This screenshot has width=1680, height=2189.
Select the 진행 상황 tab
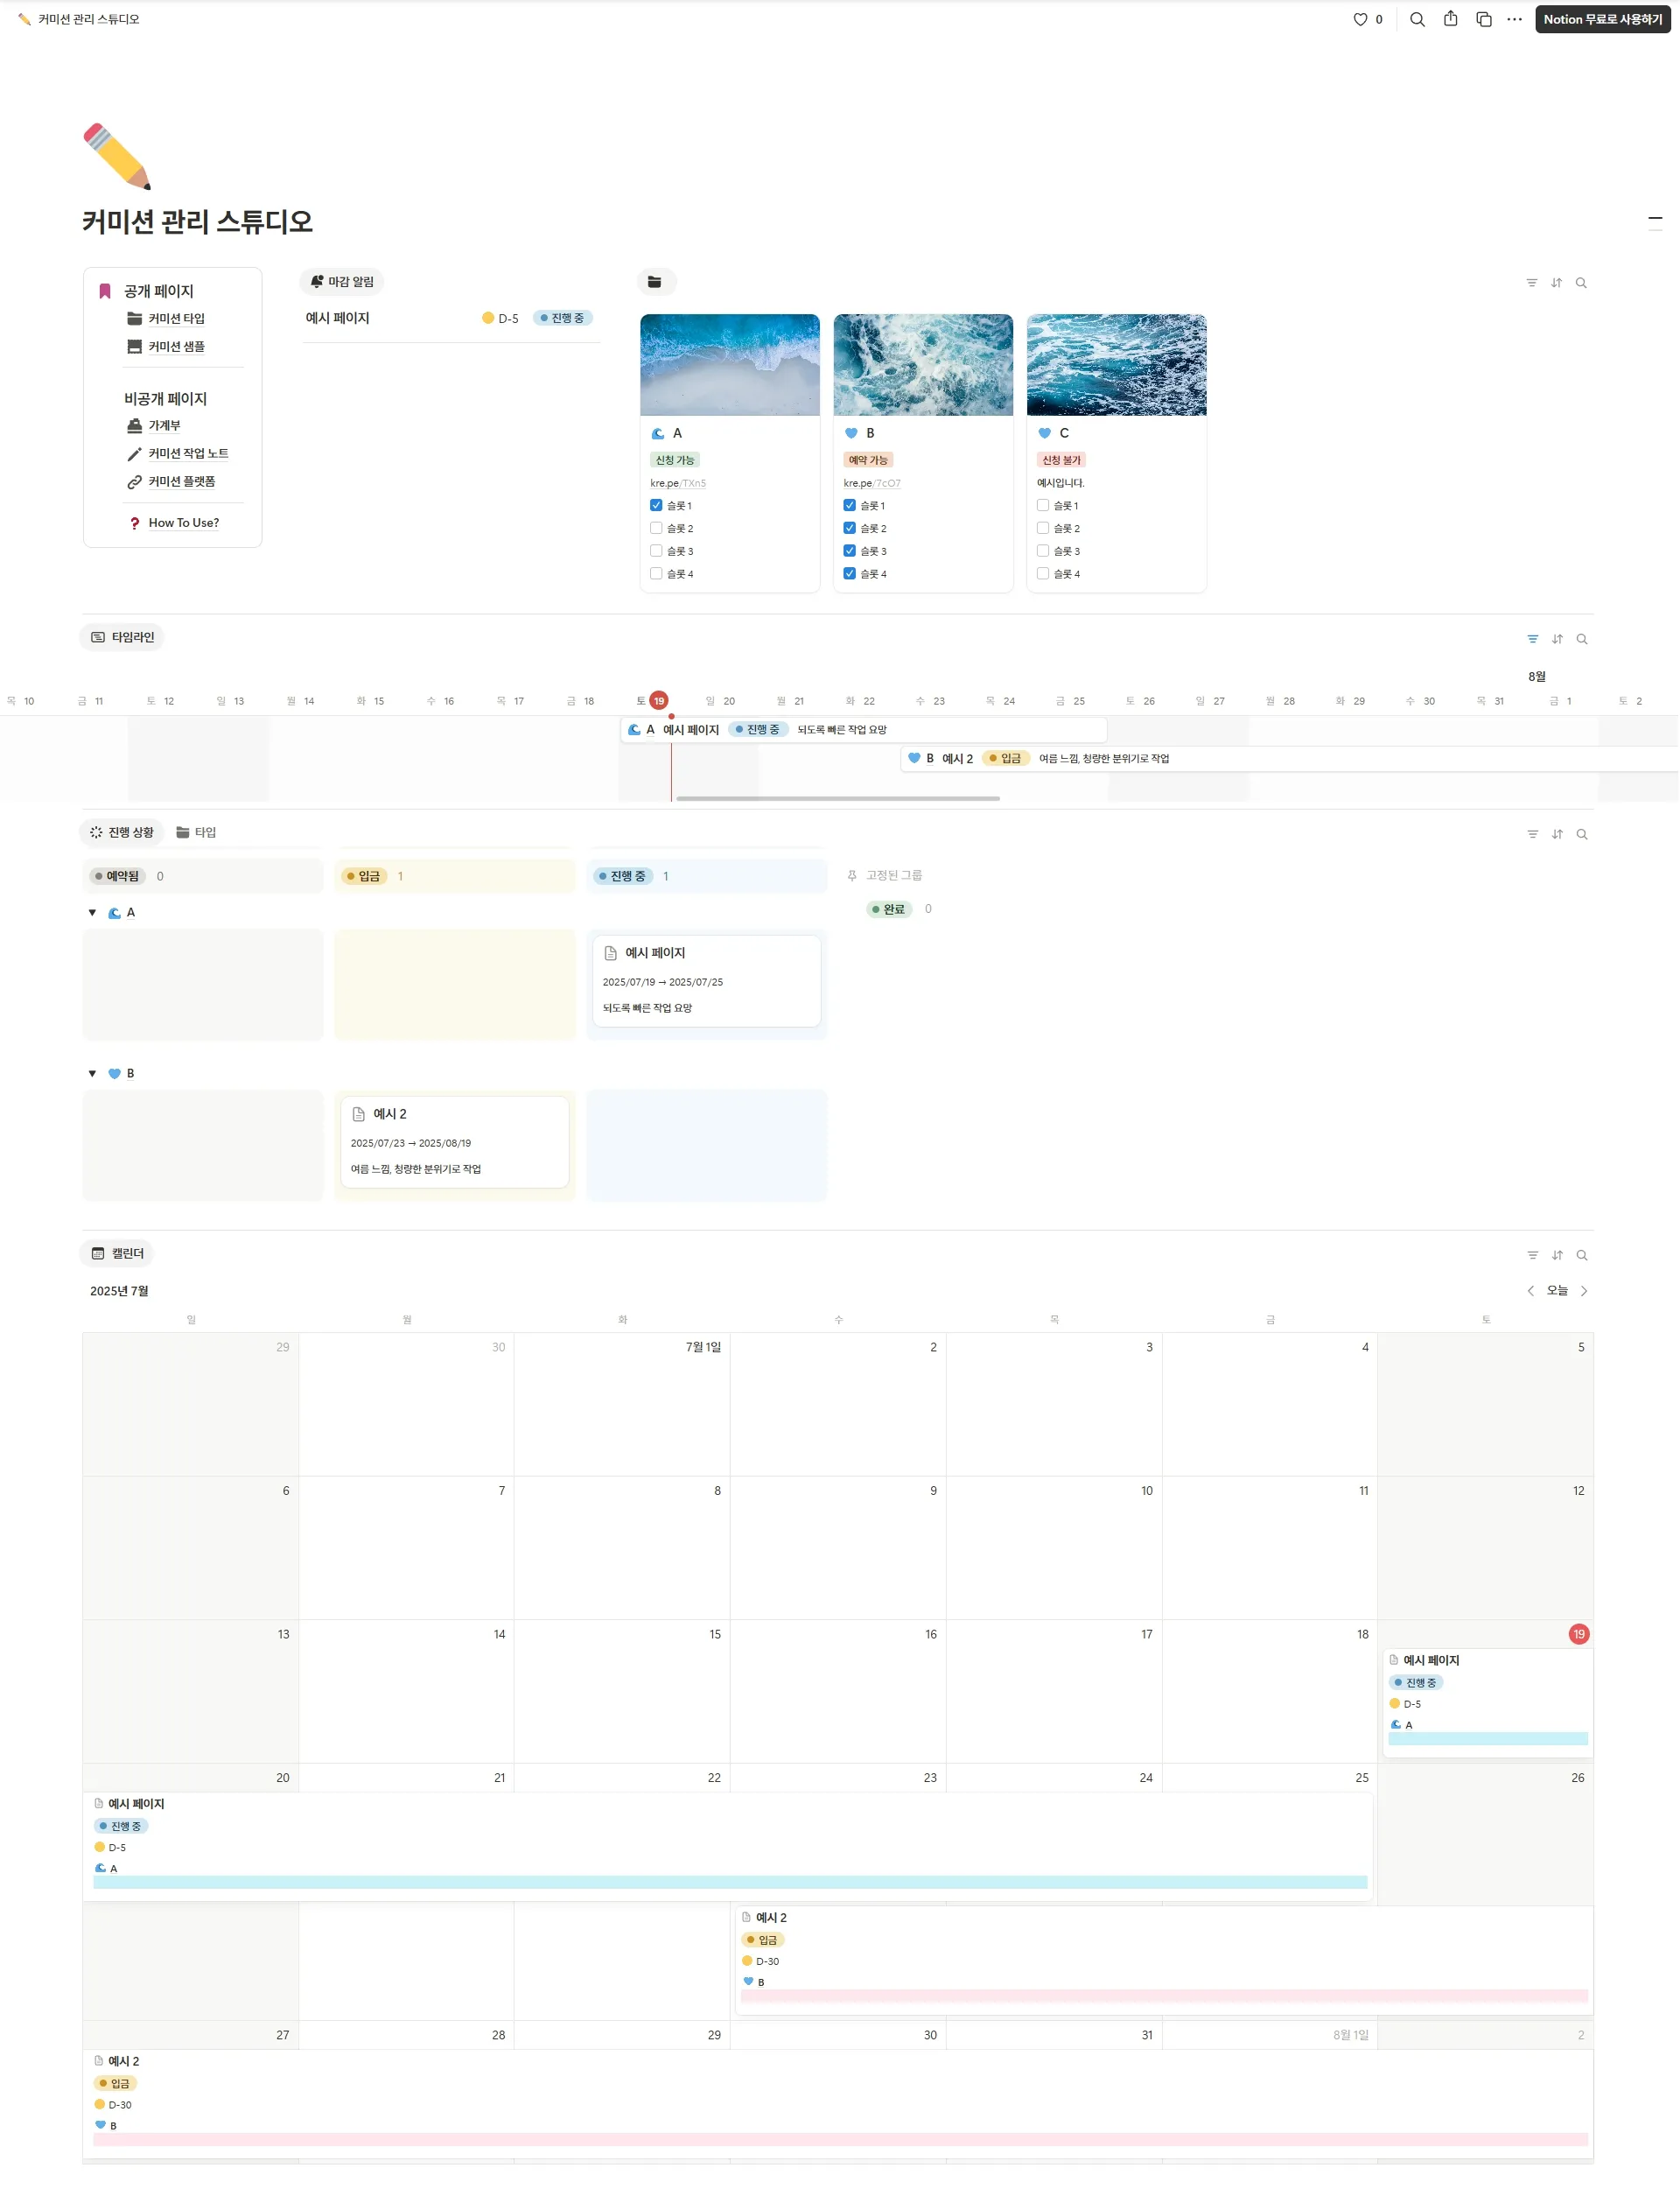tap(122, 832)
